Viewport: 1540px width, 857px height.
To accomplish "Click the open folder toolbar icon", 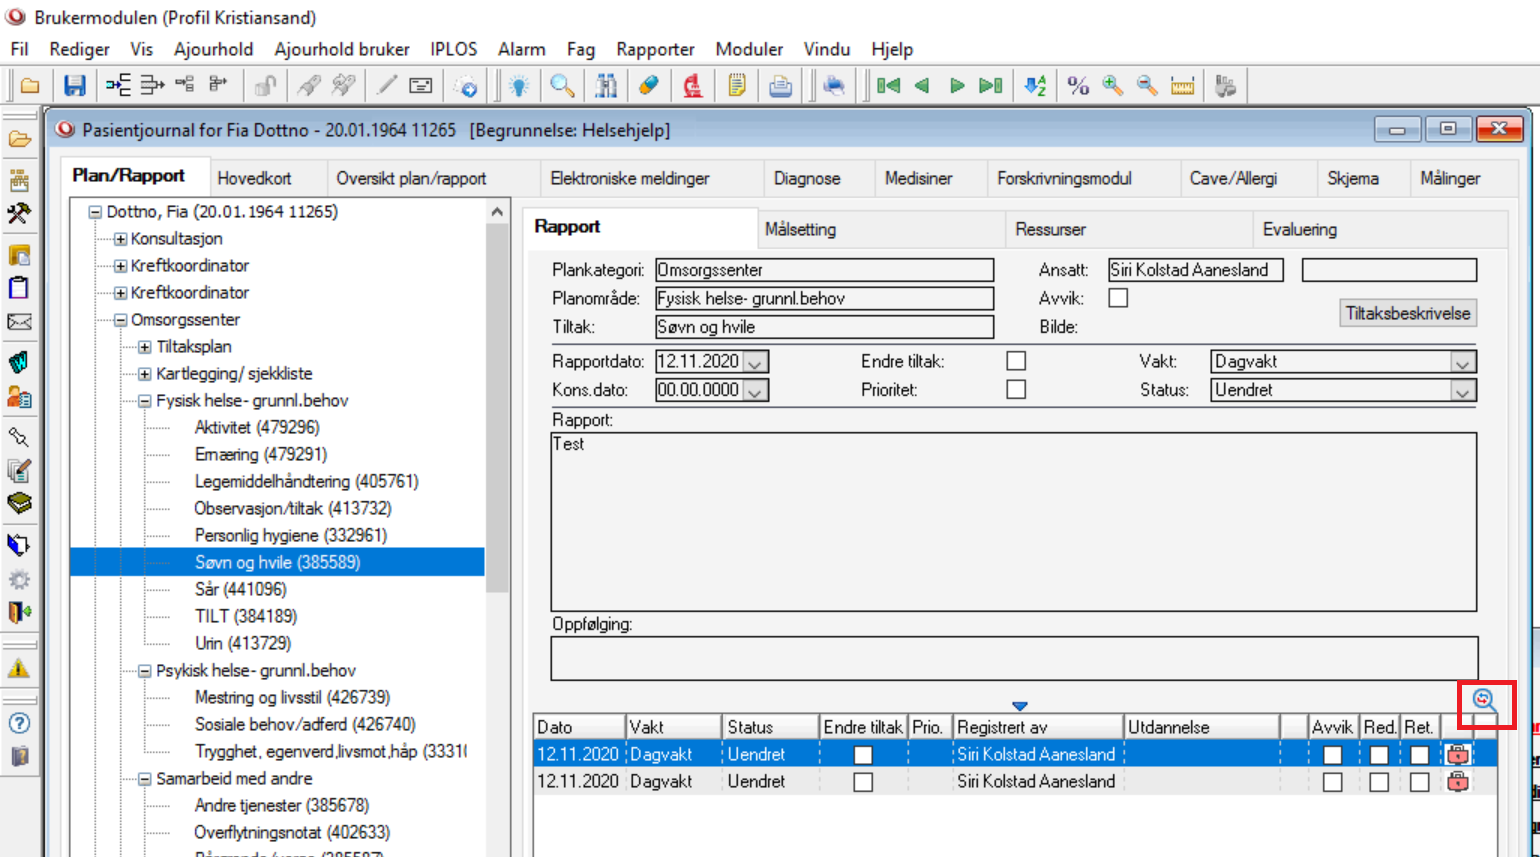I will coord(30,86).
